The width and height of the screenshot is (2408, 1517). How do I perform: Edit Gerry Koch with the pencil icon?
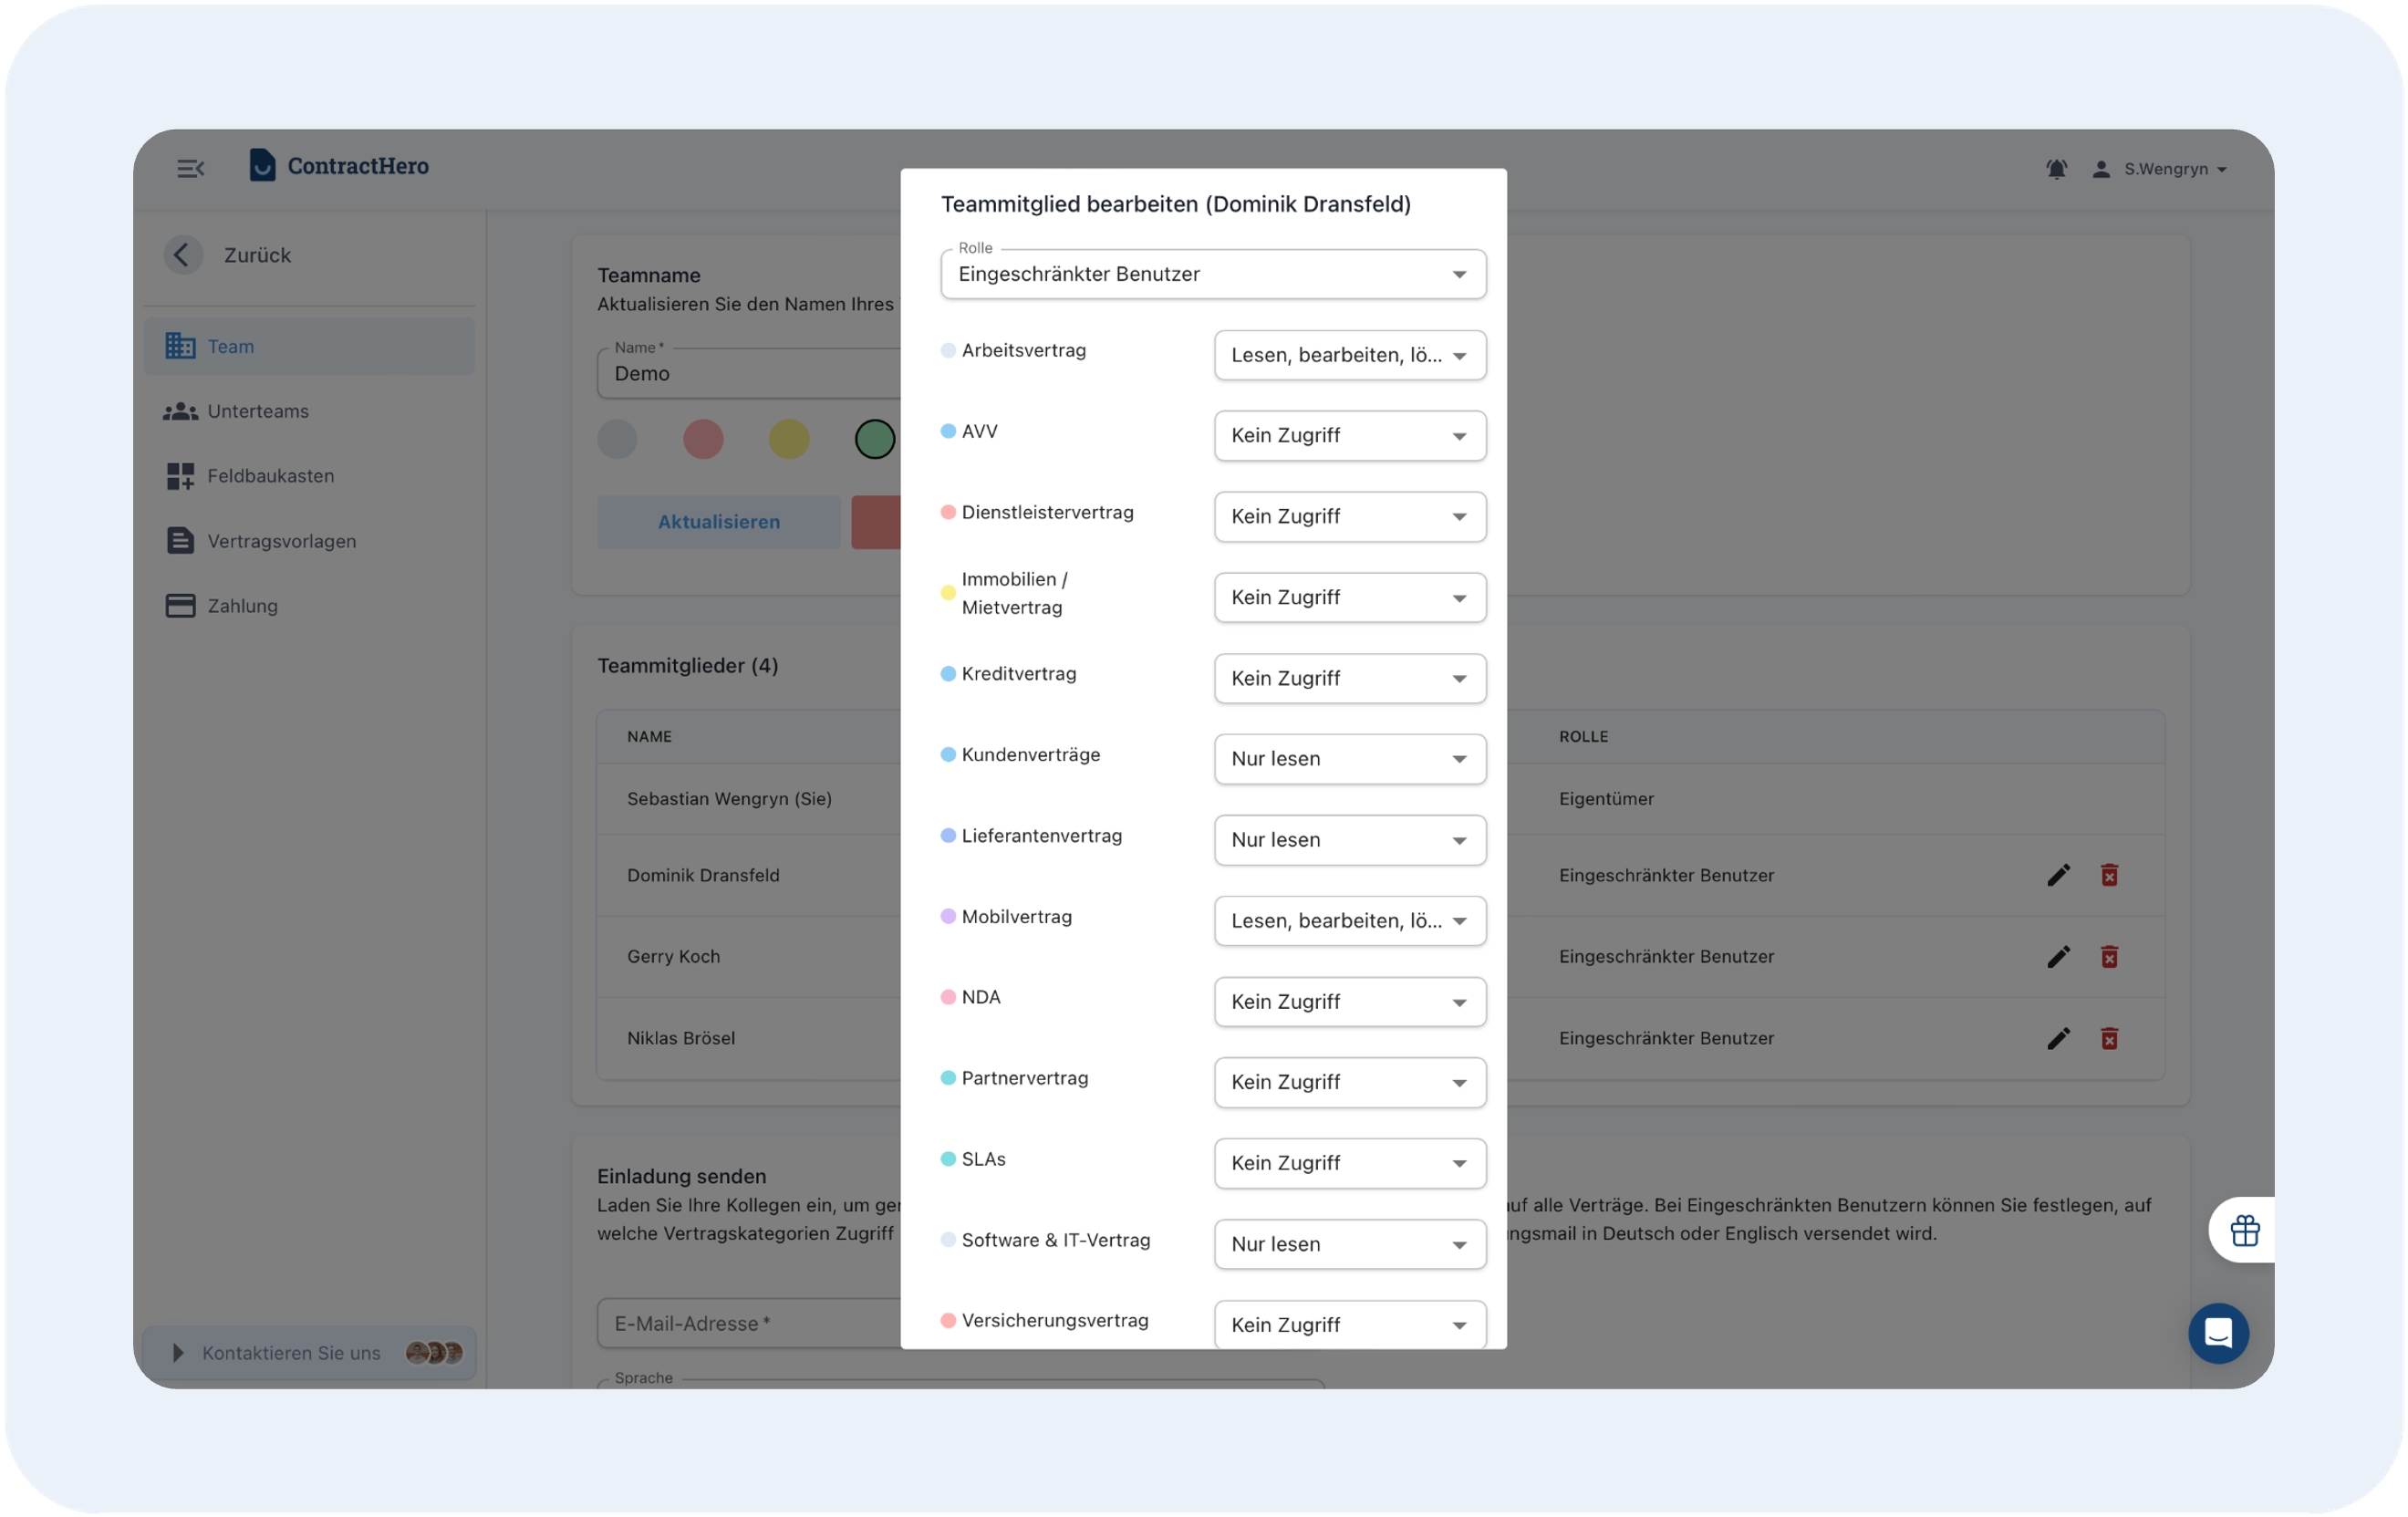tap(2057, 957)
